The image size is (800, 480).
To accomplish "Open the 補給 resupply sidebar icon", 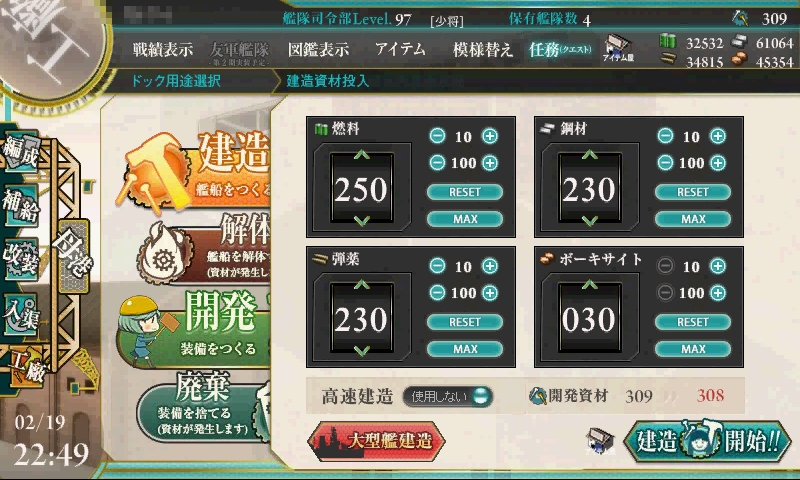I will click(x=20, y=205).
